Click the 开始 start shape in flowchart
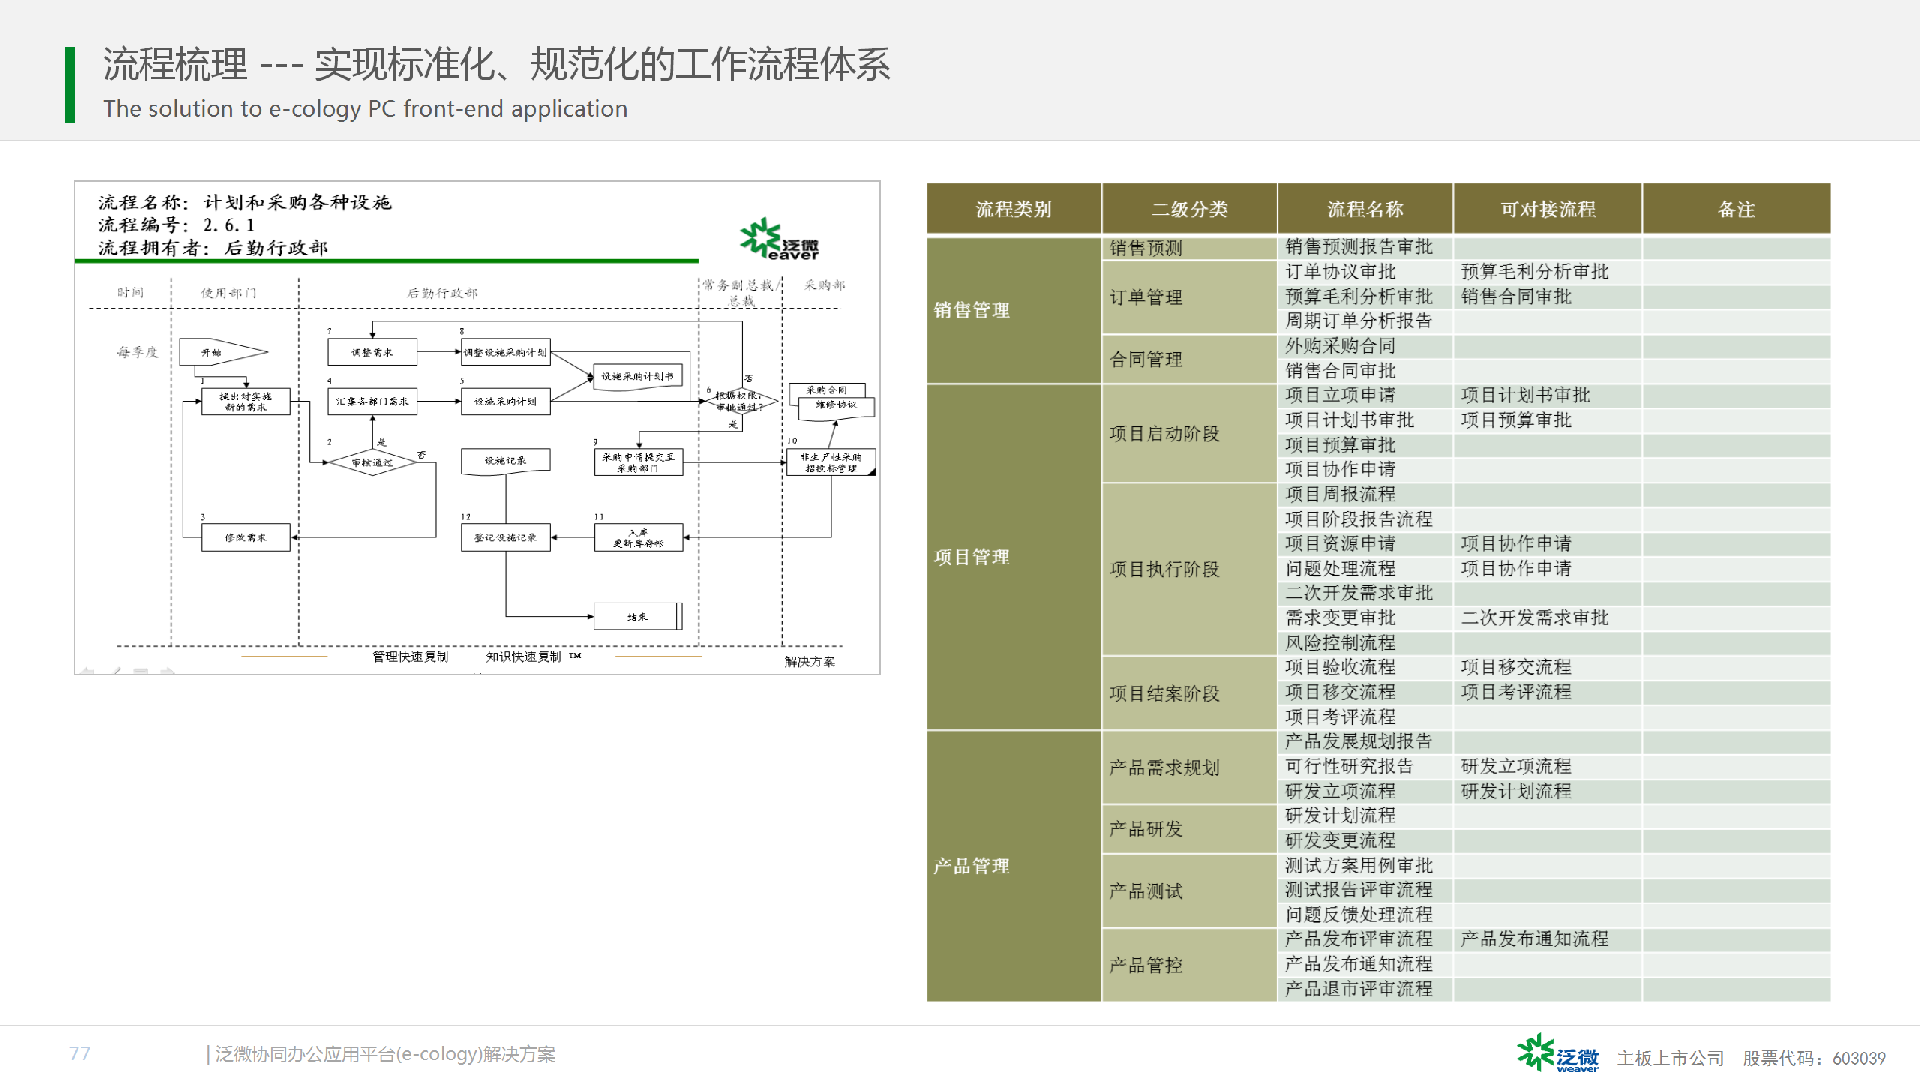The height and width of the screenshot is (1080, 1920). click(223, 352)
